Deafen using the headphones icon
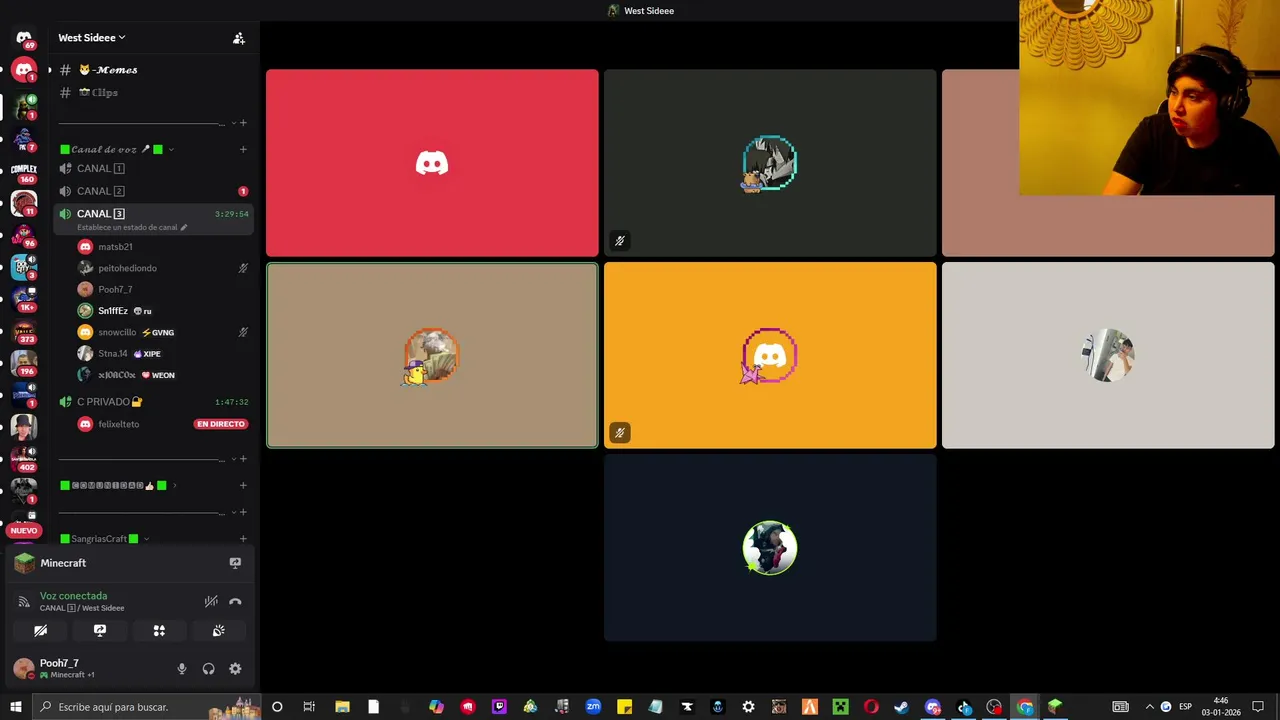 (208, 669)
